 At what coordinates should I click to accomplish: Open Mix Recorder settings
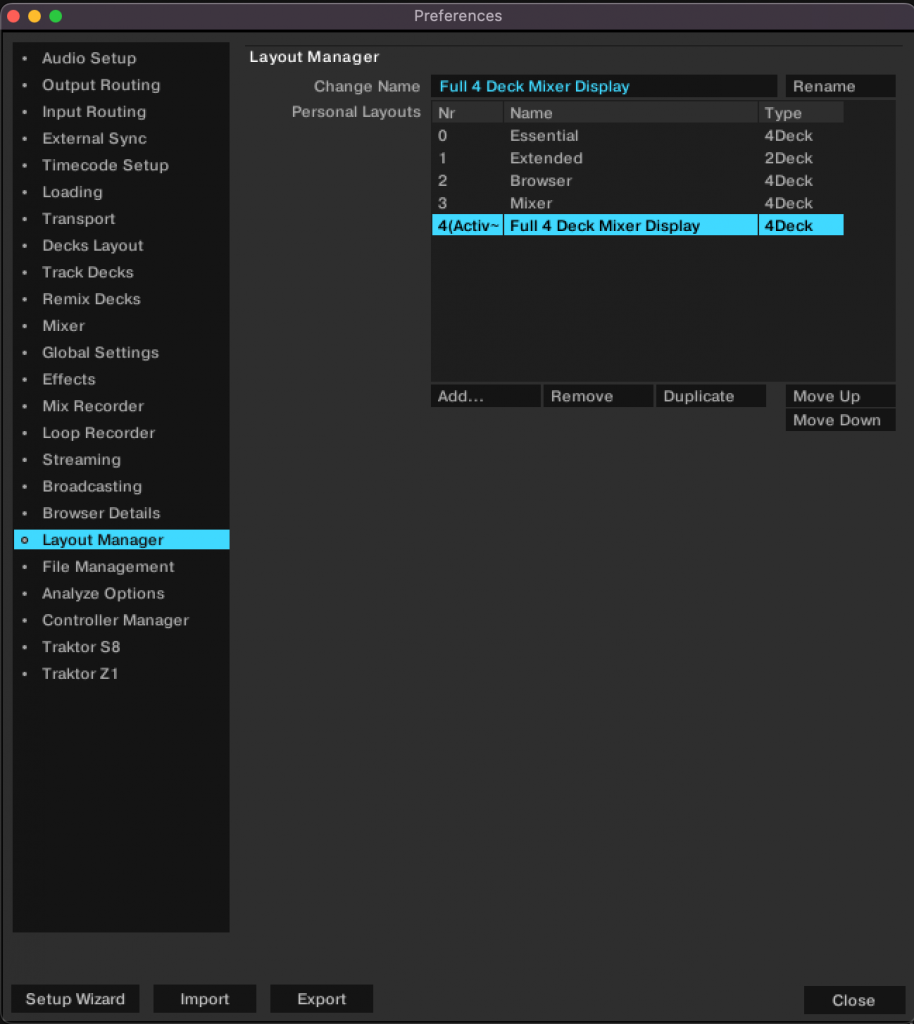pos(121,406)
